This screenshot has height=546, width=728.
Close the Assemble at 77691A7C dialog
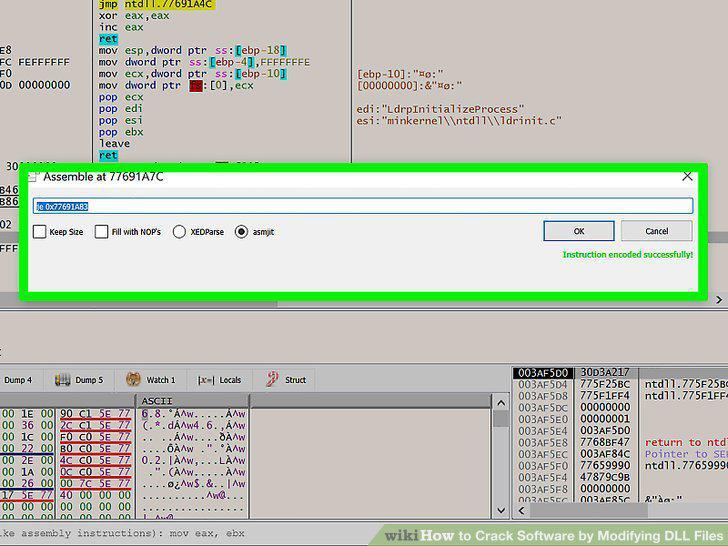coord(687,176)
